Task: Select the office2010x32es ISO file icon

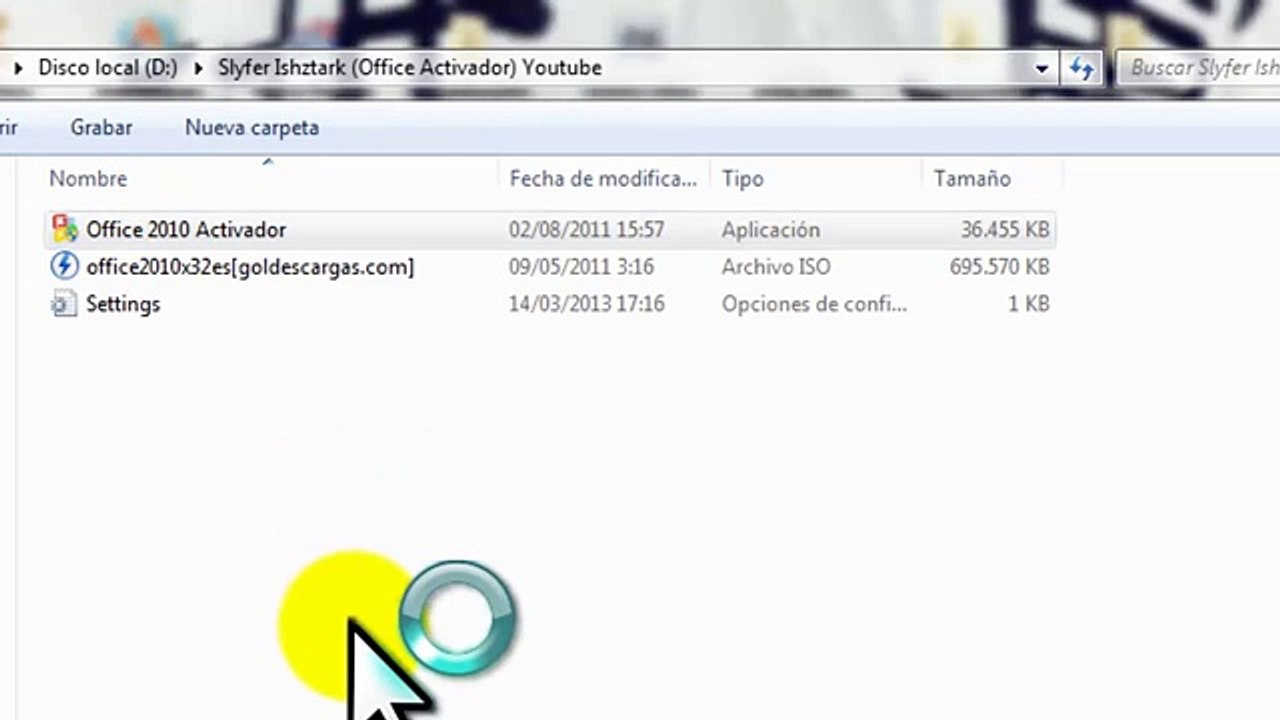Action: tap(65, 266)
